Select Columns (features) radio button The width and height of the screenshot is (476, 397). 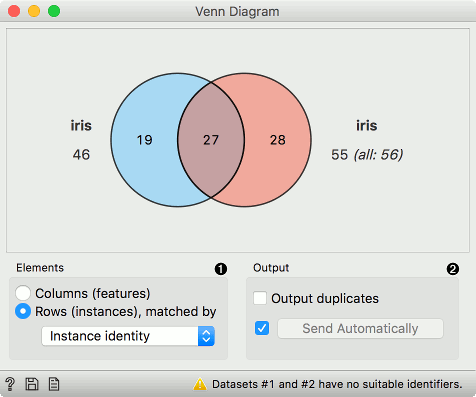tap(23, 293)
